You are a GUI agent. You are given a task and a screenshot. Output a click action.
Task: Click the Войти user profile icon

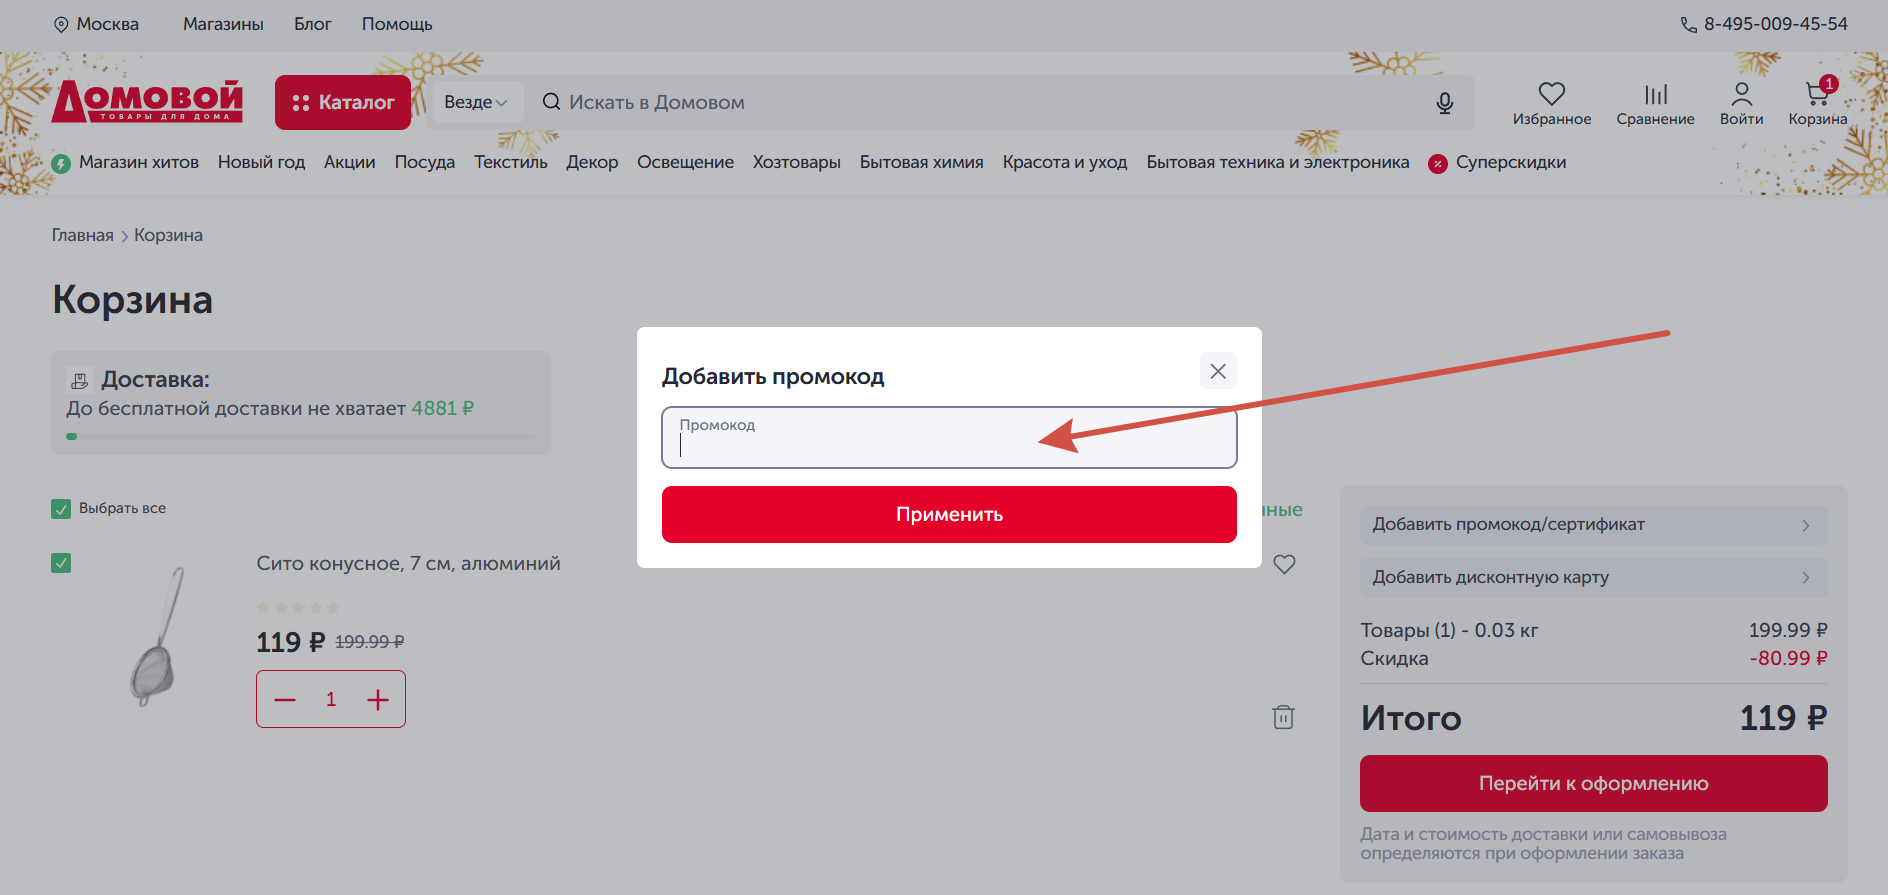[x=1741, y=94]
